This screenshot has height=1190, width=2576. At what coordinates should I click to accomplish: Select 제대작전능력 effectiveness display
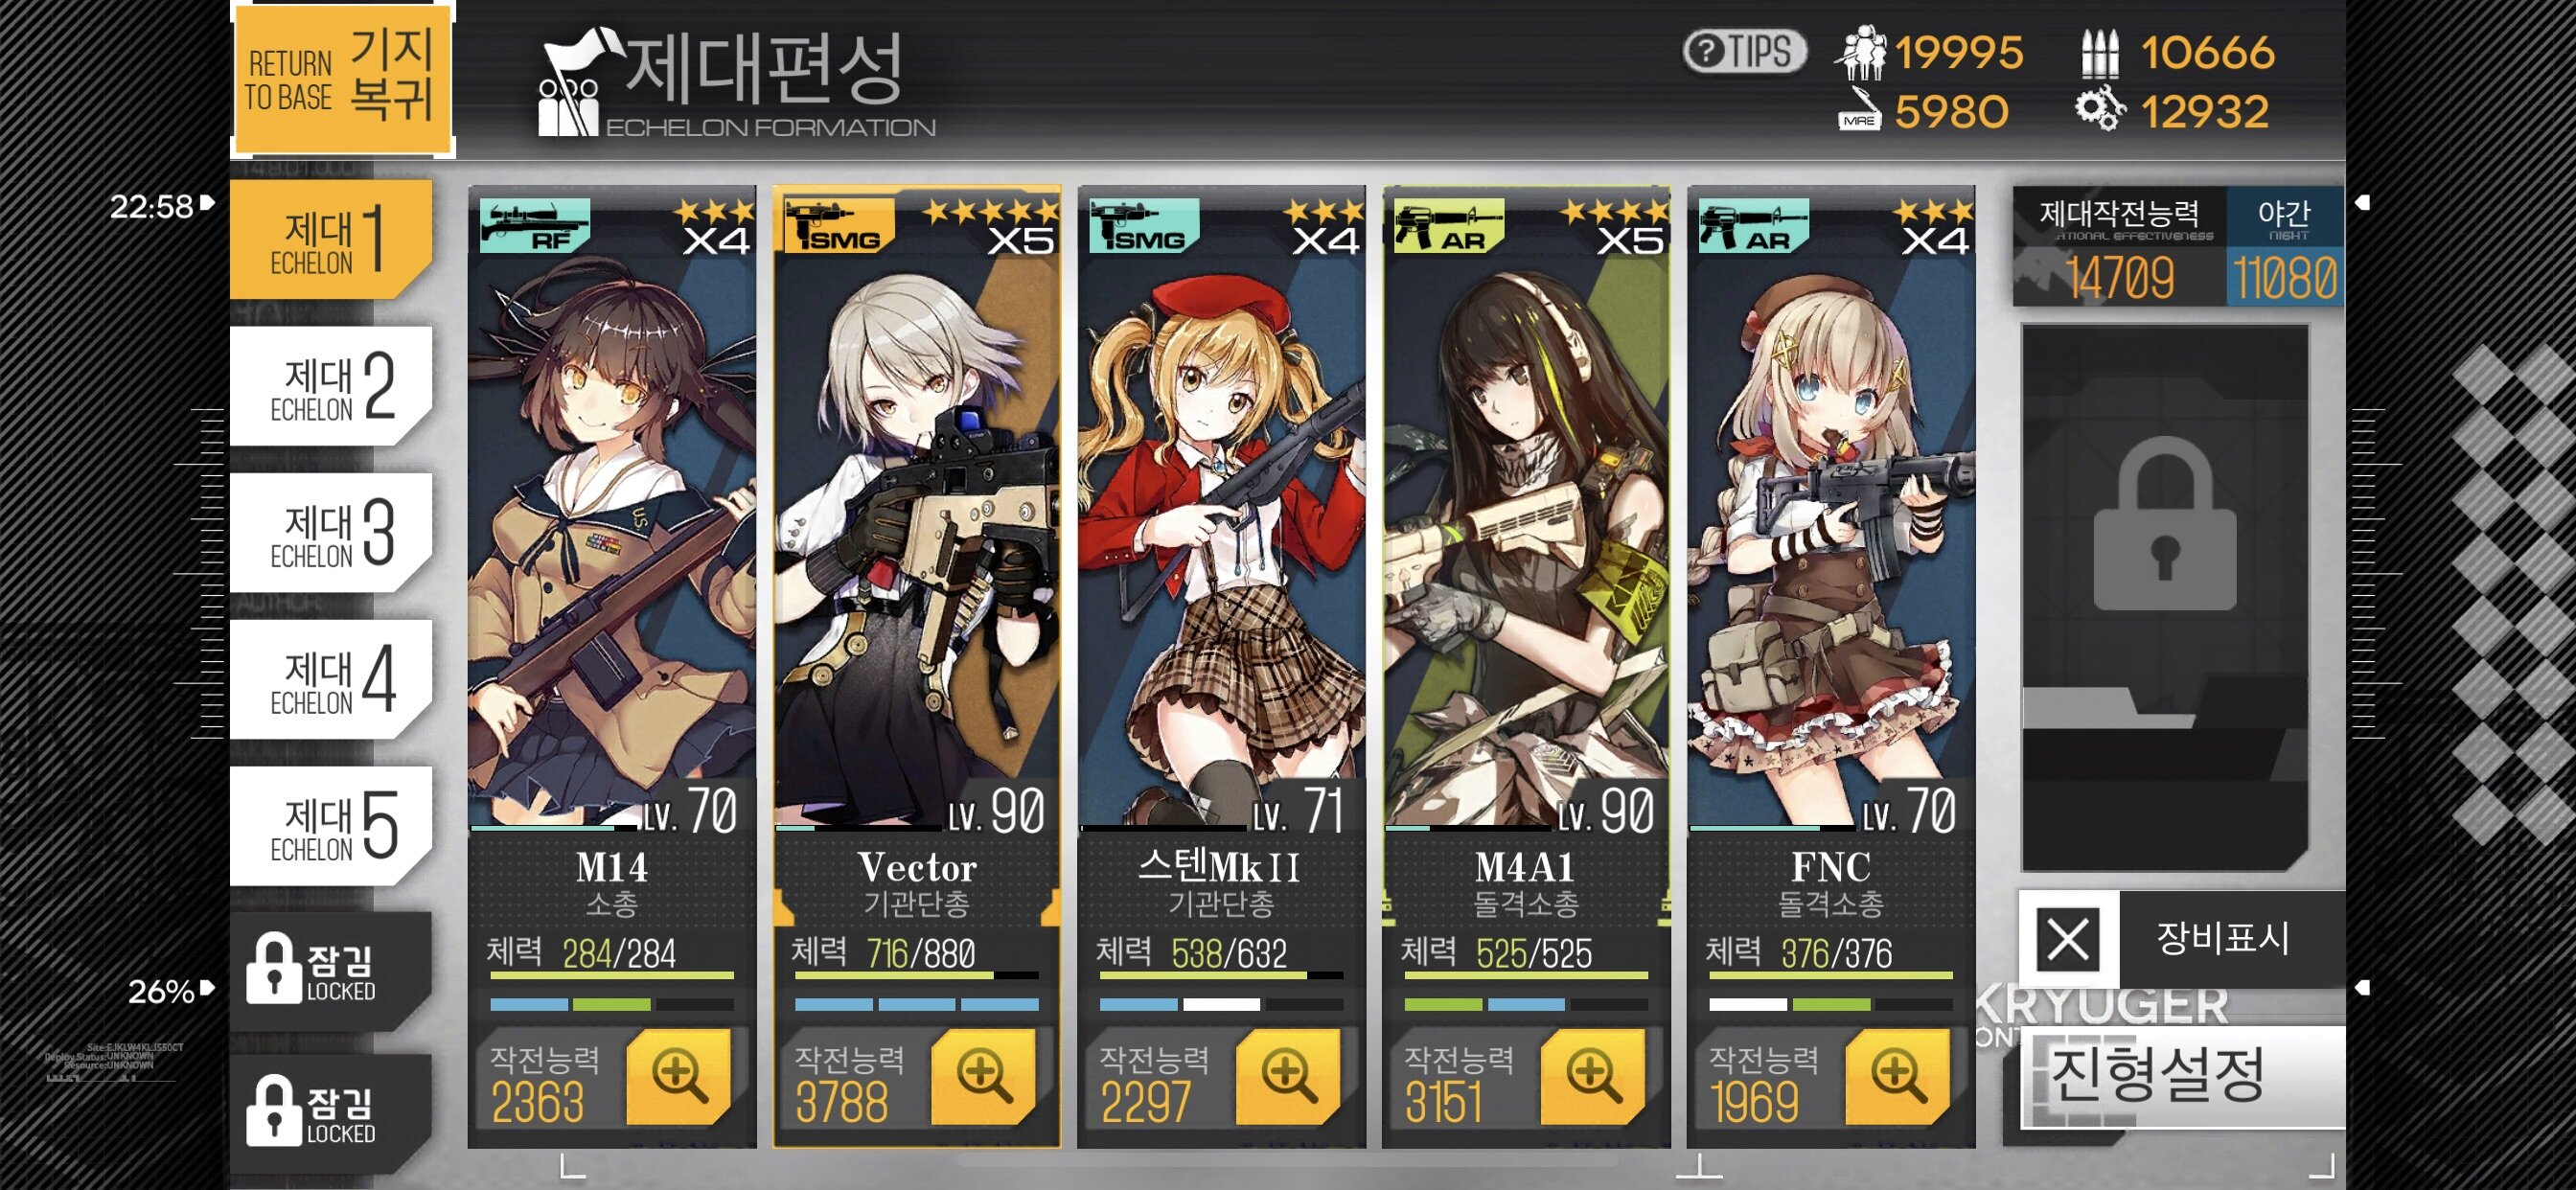tap(2120, 246)
